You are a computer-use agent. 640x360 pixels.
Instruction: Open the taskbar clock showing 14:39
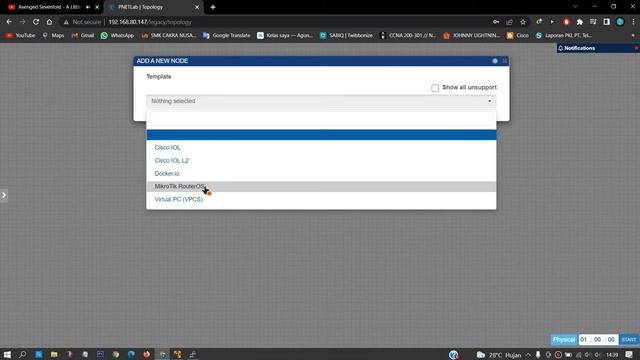click(612, 355)
